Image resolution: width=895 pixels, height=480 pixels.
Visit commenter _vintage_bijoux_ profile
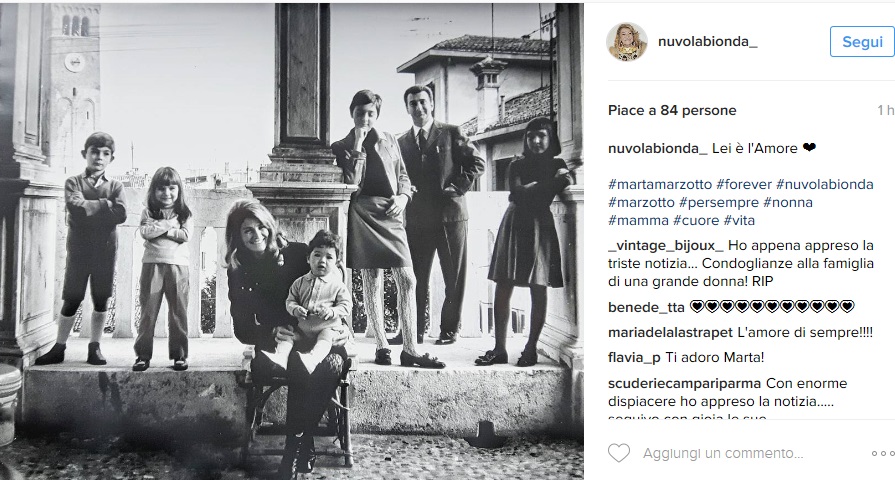click(x=666, y=245)
